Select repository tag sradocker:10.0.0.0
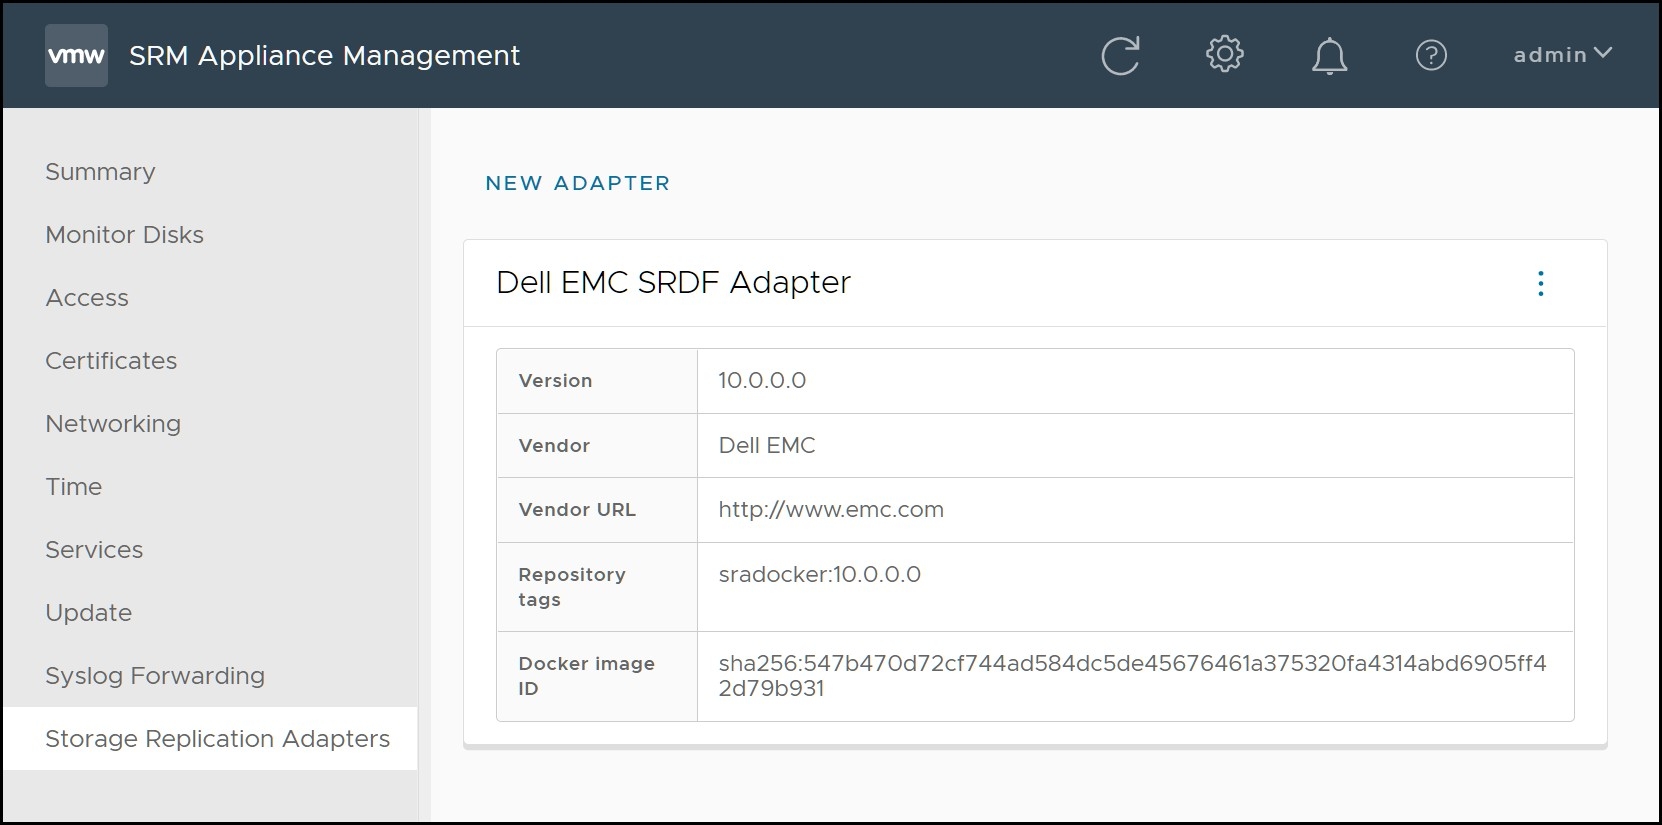The width and height of the screenshot is (1662, 825). pyautogui.click(x=820, y=575)
